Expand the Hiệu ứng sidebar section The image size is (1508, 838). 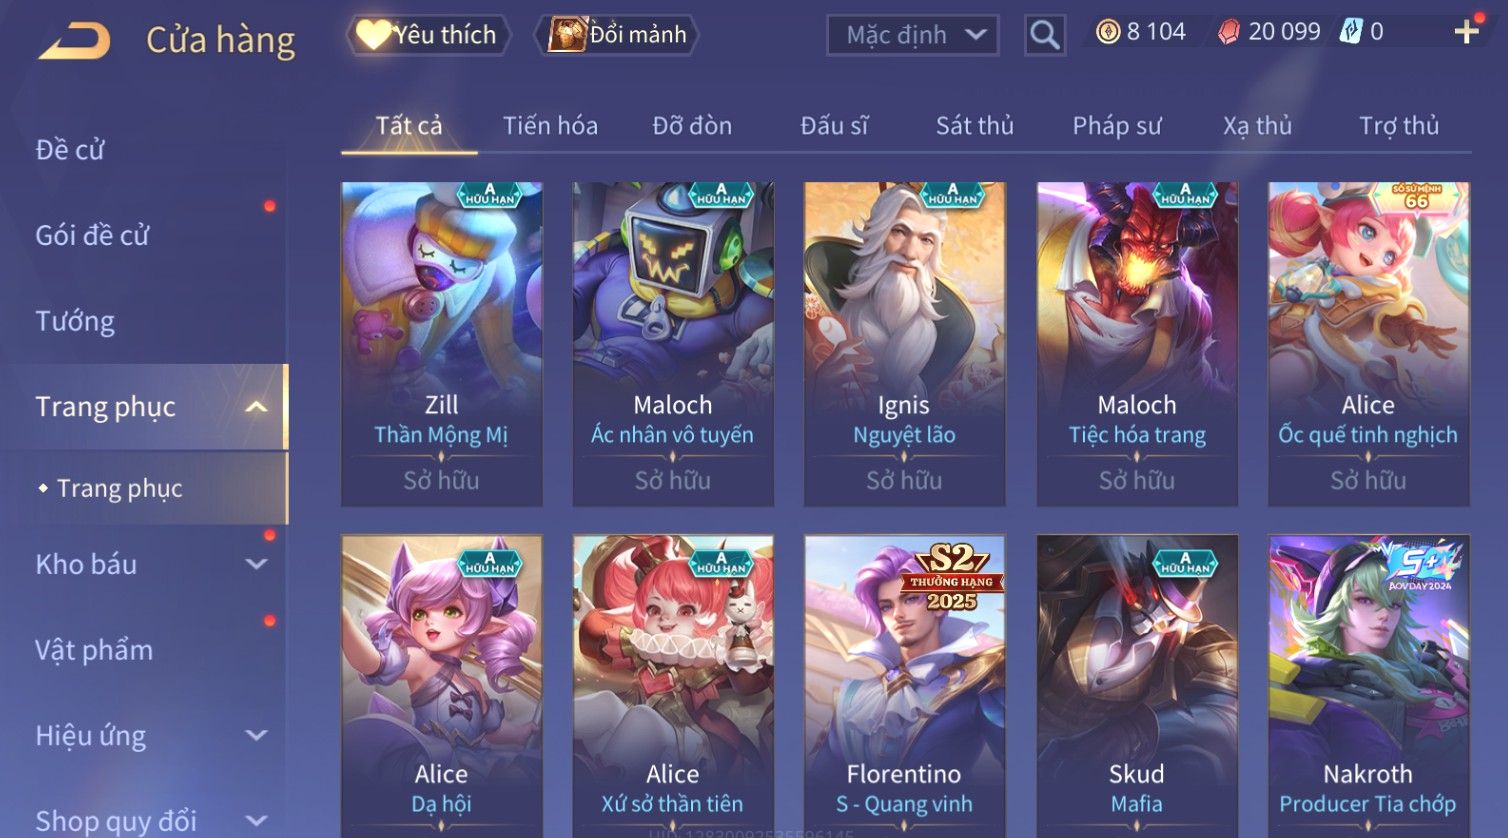point(256,735)
